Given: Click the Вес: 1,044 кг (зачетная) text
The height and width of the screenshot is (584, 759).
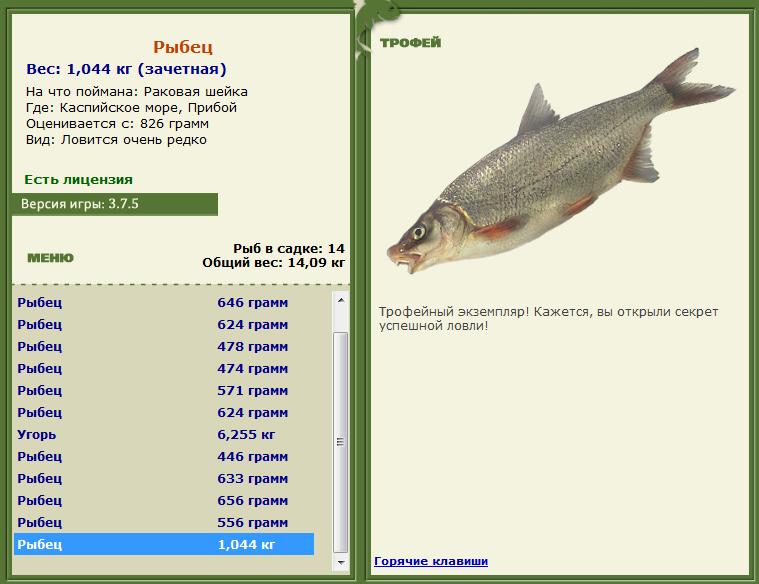Looking at the screenshot, I should 126,69.
